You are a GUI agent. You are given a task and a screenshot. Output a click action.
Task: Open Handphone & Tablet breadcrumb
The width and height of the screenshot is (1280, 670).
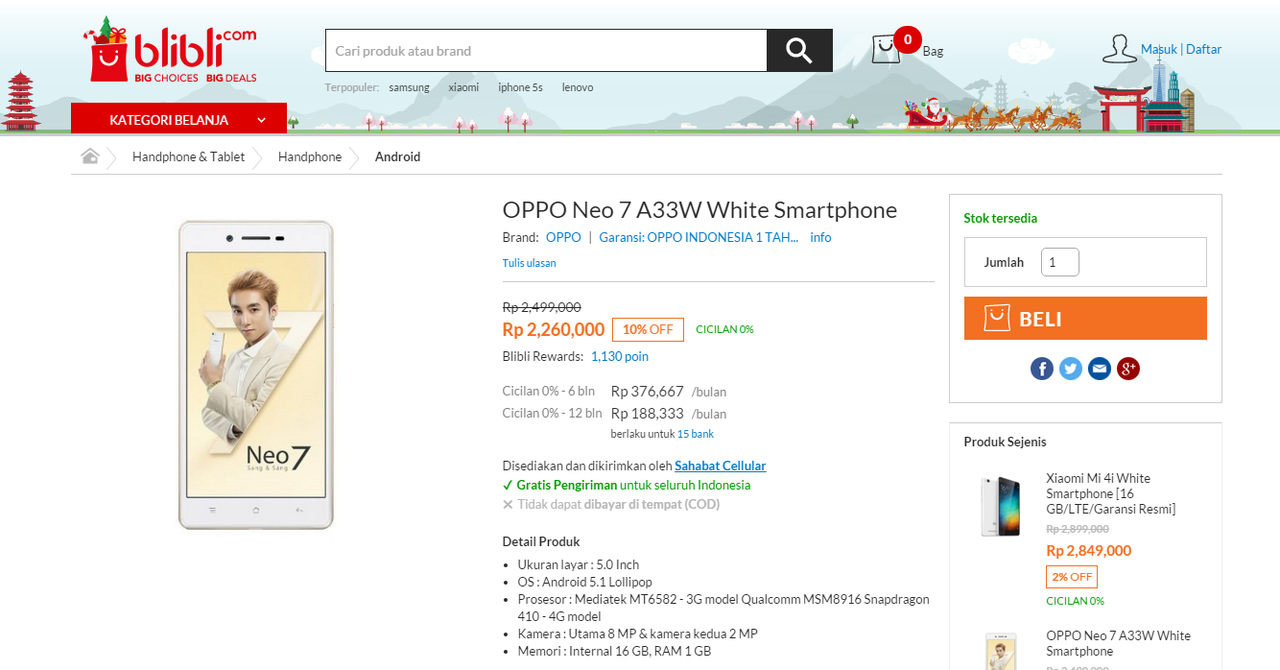[x=188, y=156]
